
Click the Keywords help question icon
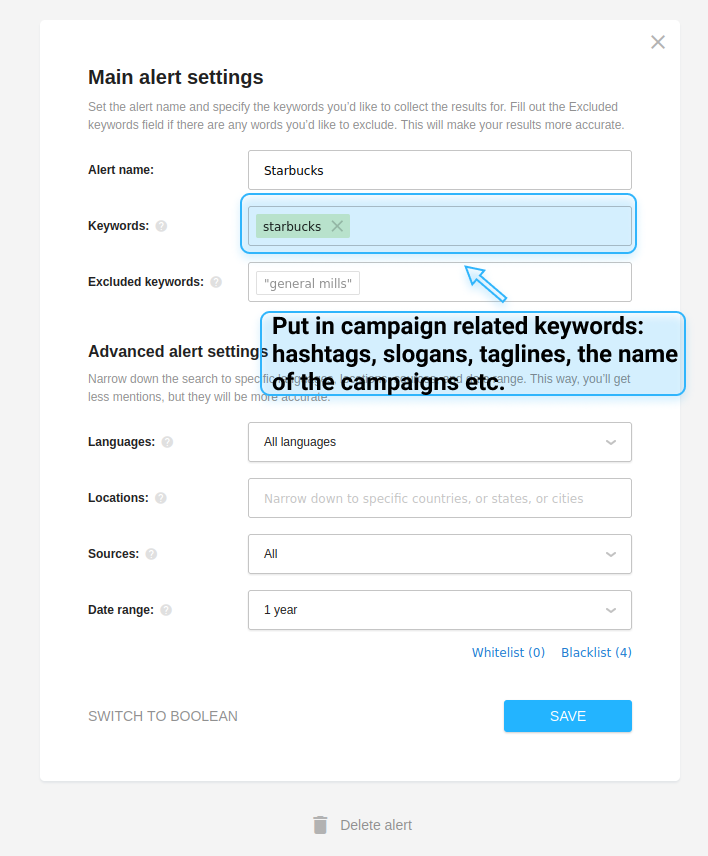pos(161,226)
